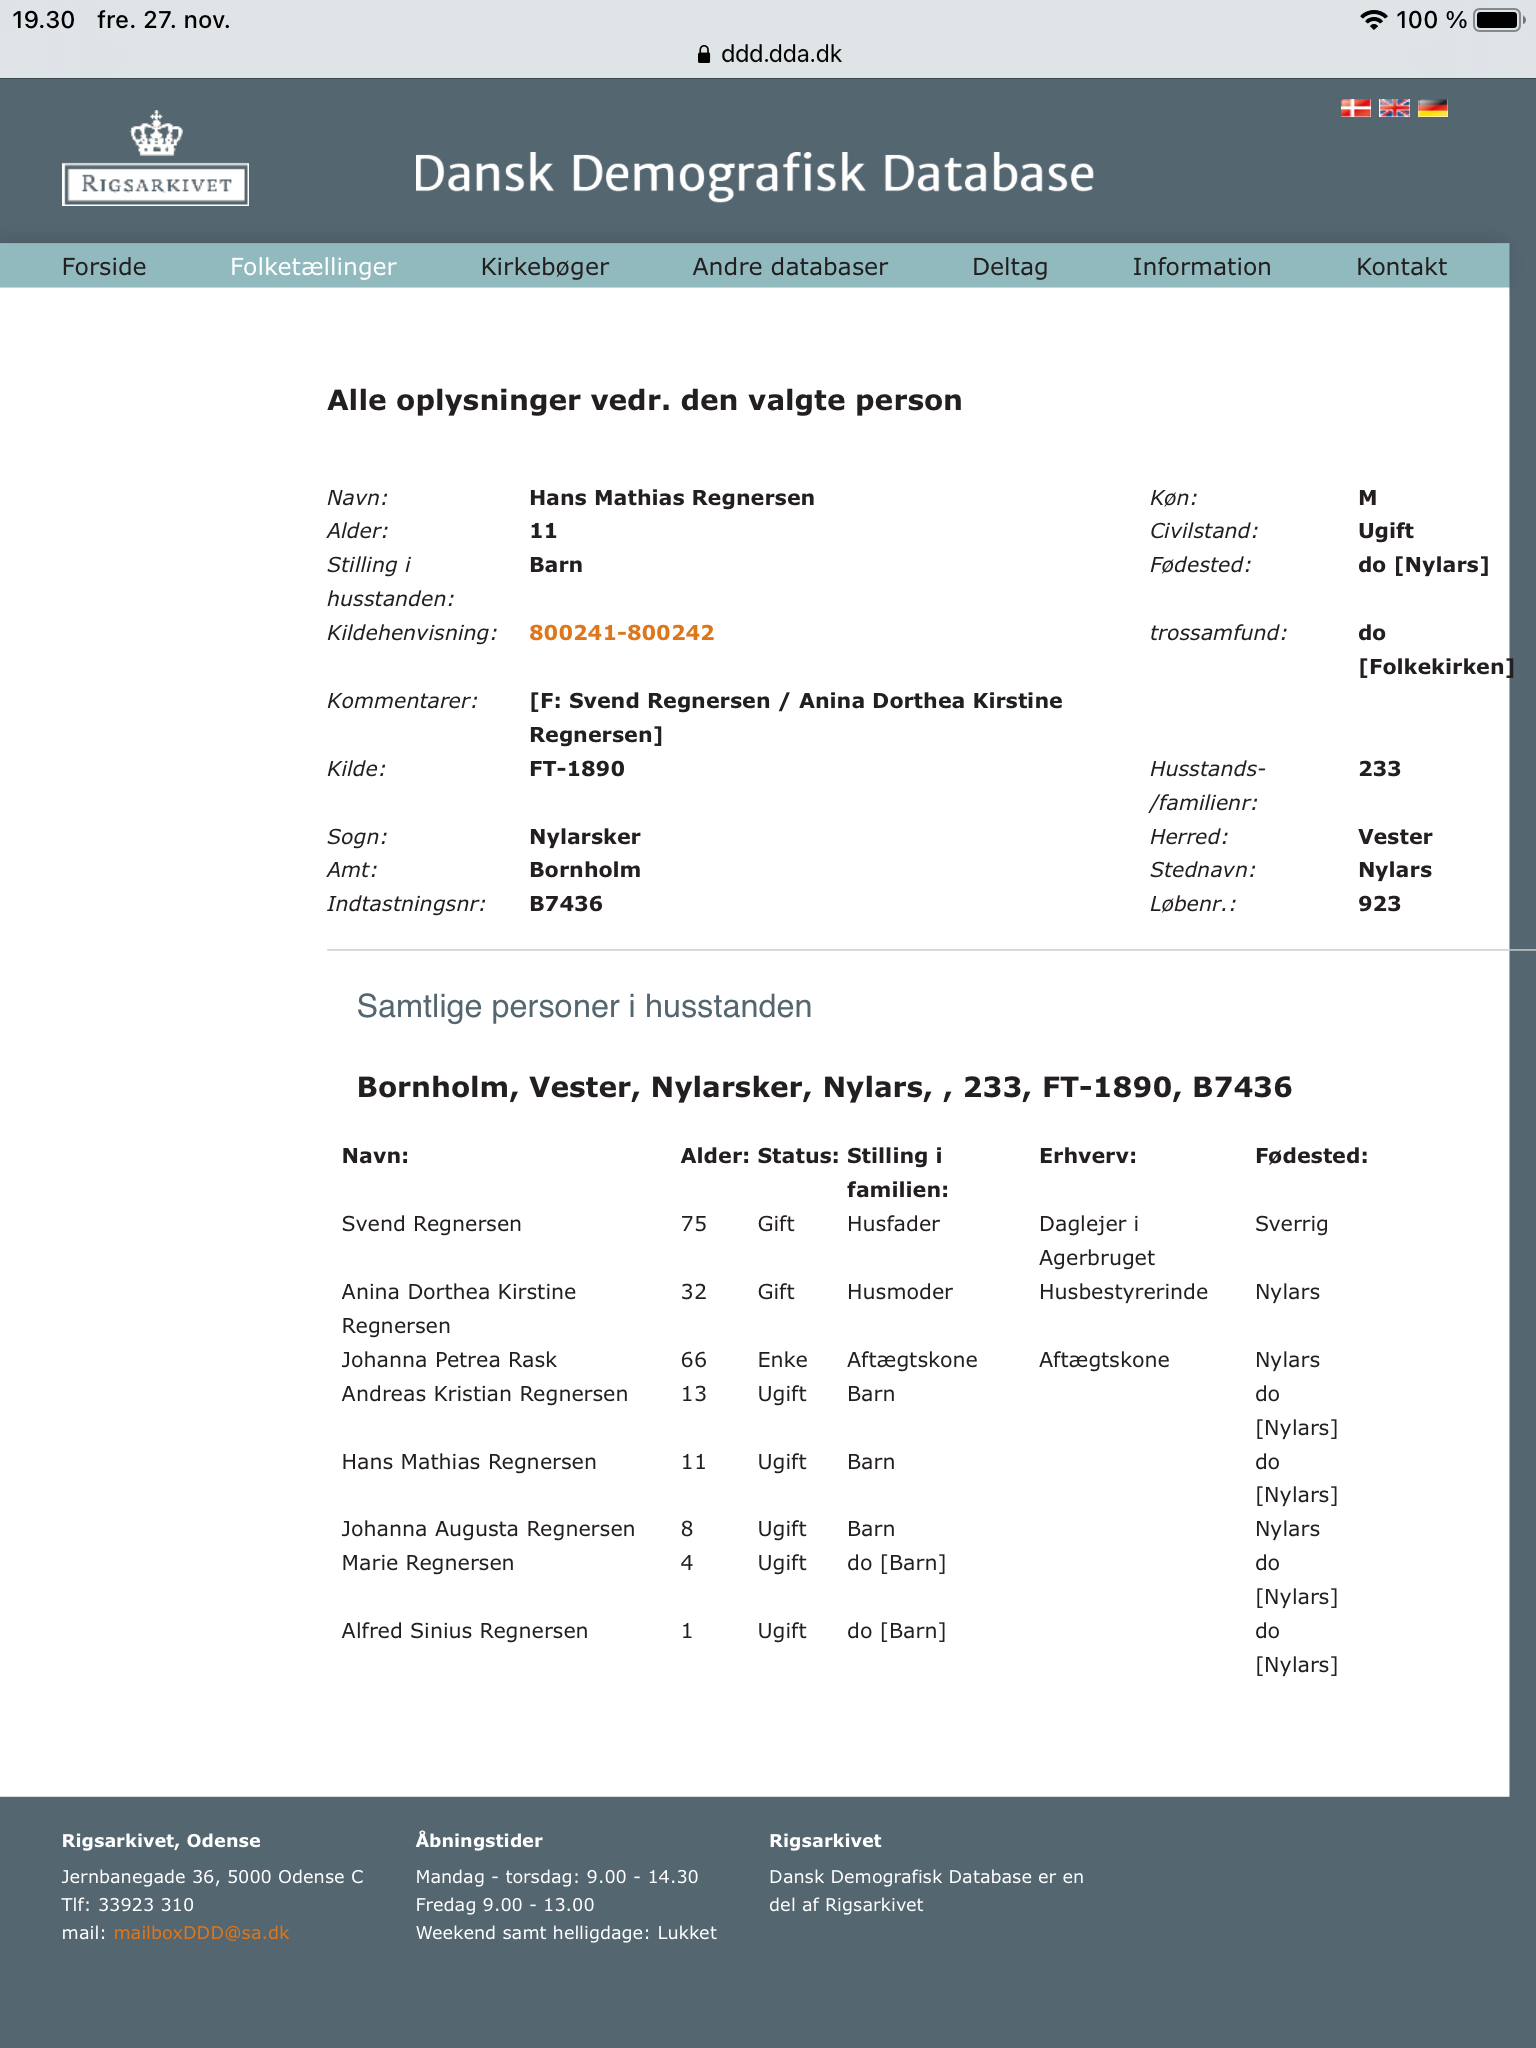Image resolution: width=1536 pixels, height=2048 pixels.
Task: Open the Information menu
Action: point(1201,267)
